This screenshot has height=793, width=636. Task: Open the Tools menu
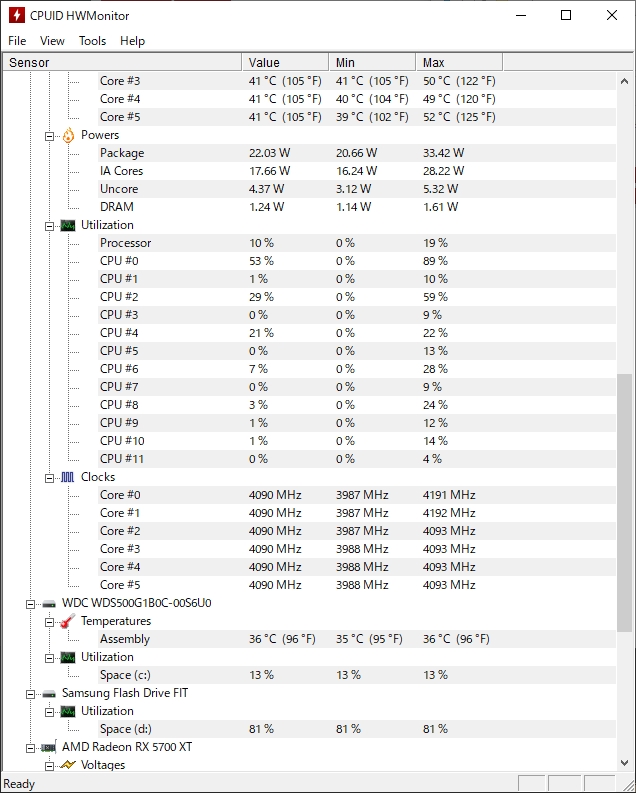click(x=92, y=41)
